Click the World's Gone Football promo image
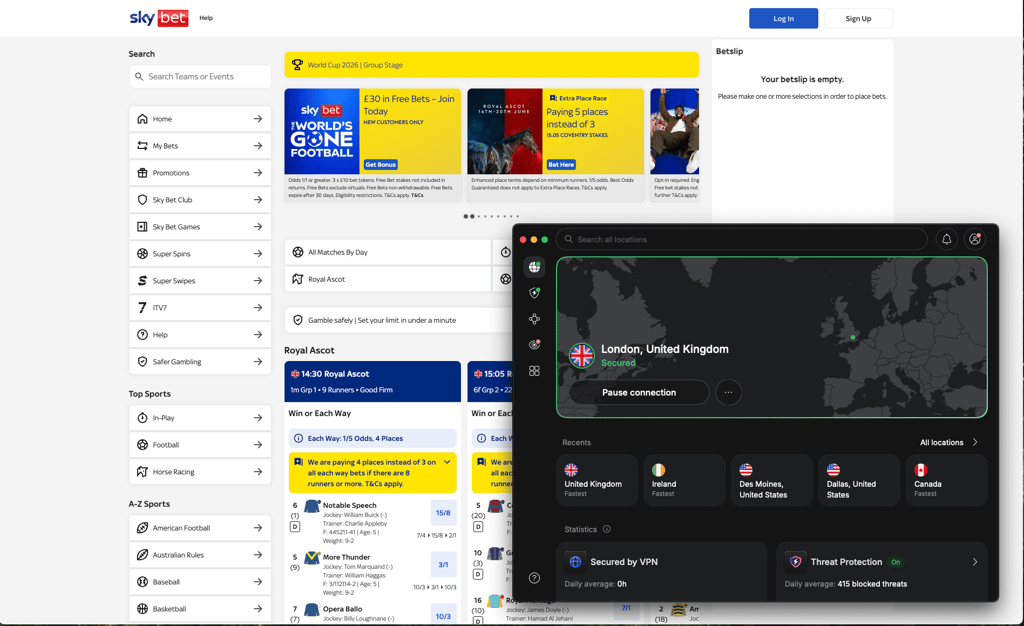The height and width of the screenshot is (626, 1024). [x=322, y=131]
